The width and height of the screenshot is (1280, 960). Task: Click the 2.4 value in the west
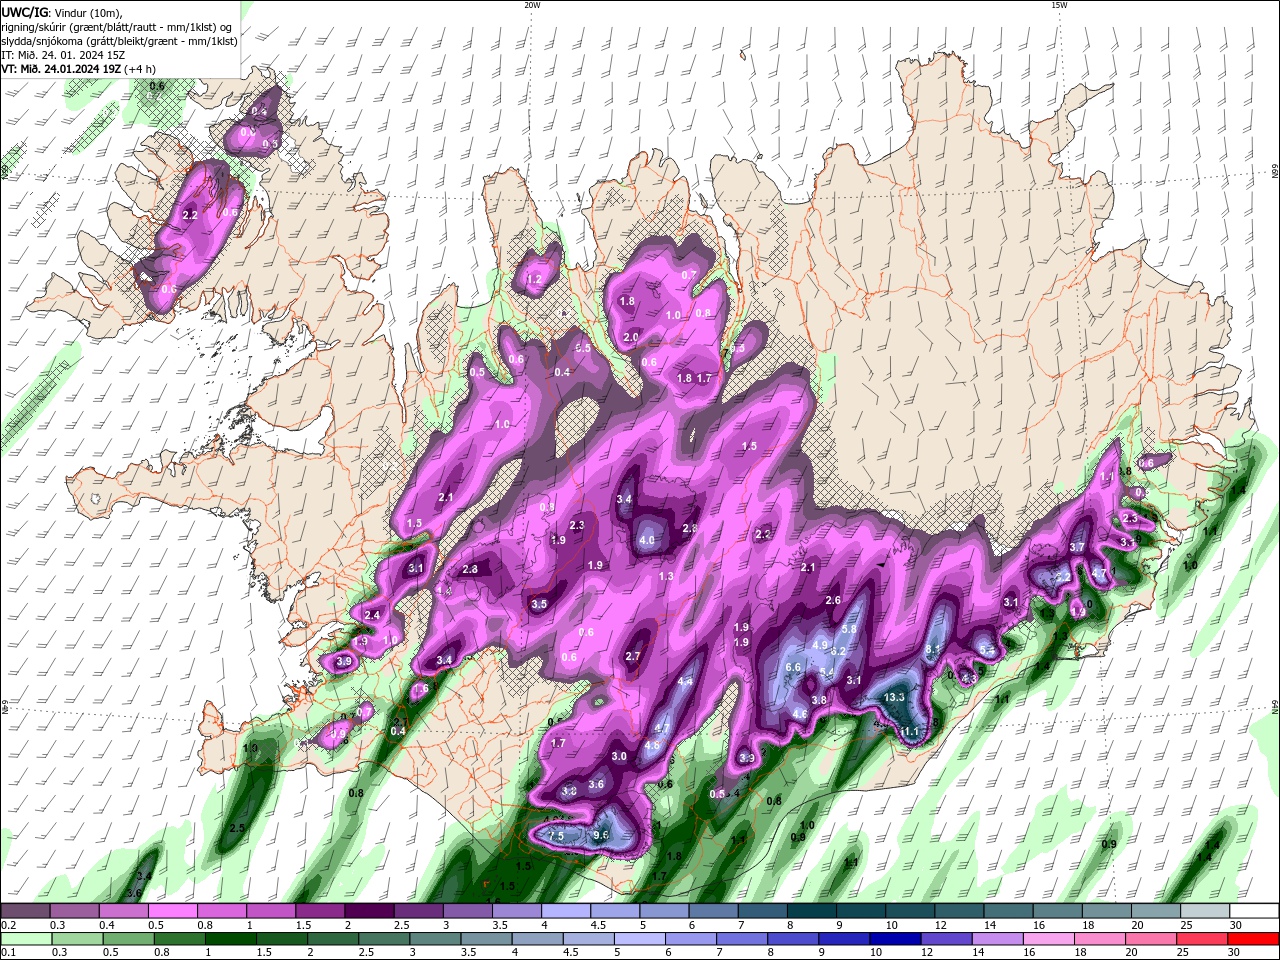tap(372, 615)
